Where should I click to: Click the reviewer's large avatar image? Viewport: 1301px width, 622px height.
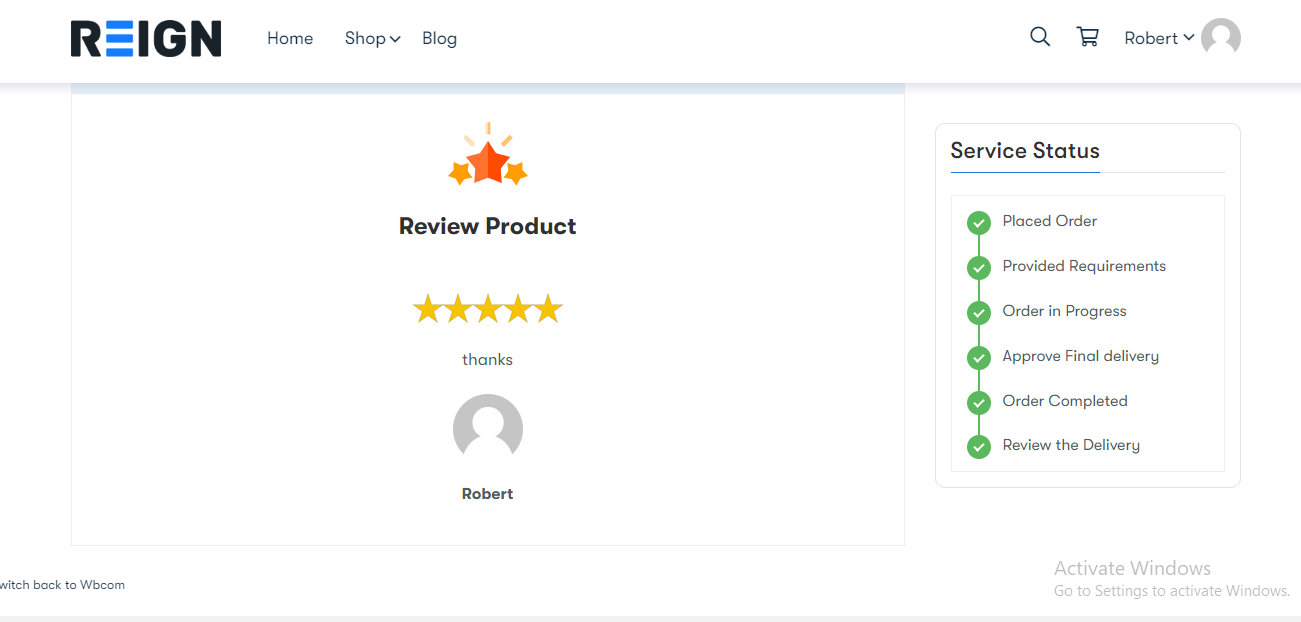point(488,429)
